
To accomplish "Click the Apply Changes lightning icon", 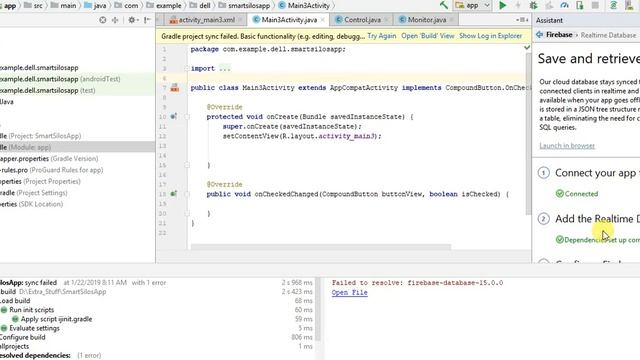I will coord(518,5).
